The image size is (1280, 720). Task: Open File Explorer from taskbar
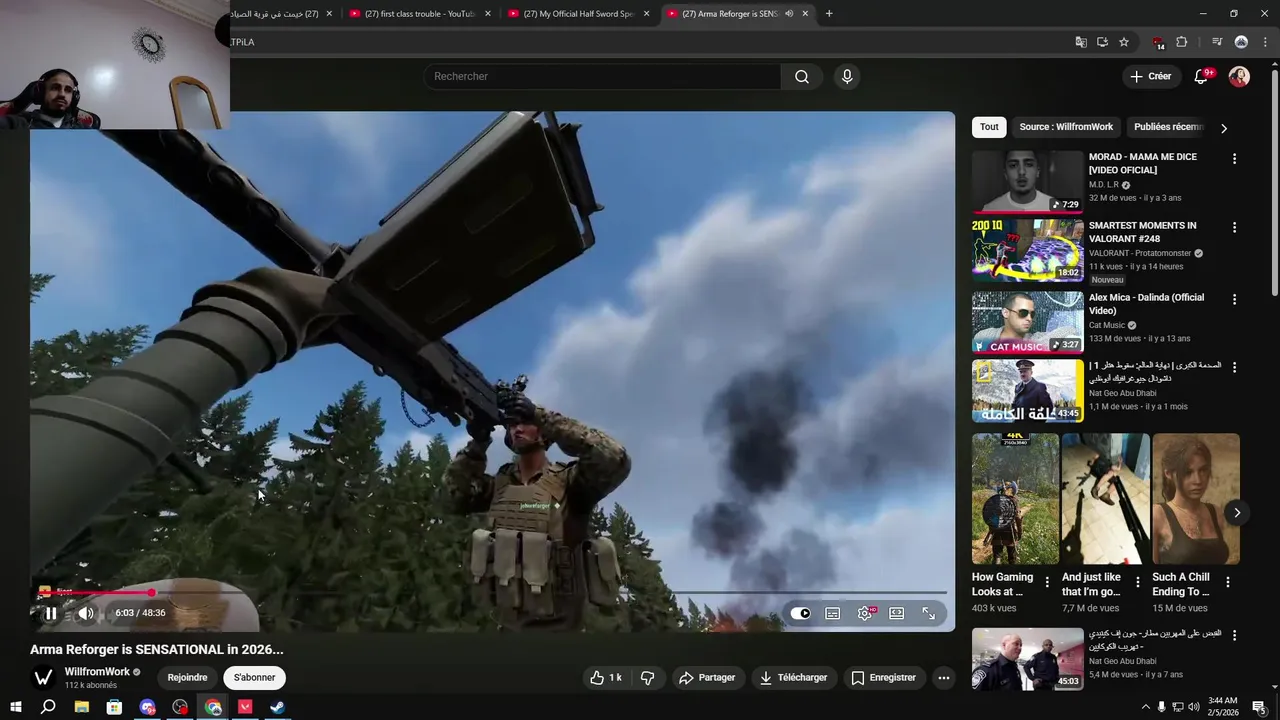[82, 707]
